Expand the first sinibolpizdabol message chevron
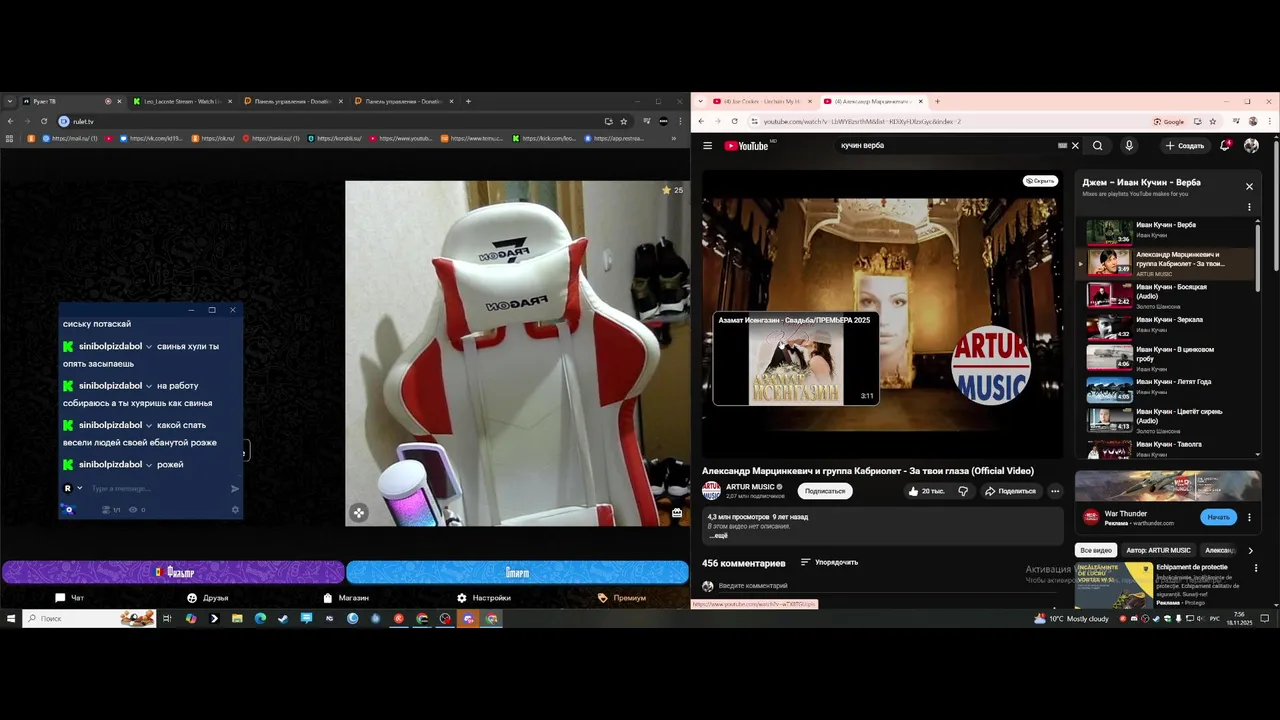This screenshot has height=720, width=1280. 149,347
